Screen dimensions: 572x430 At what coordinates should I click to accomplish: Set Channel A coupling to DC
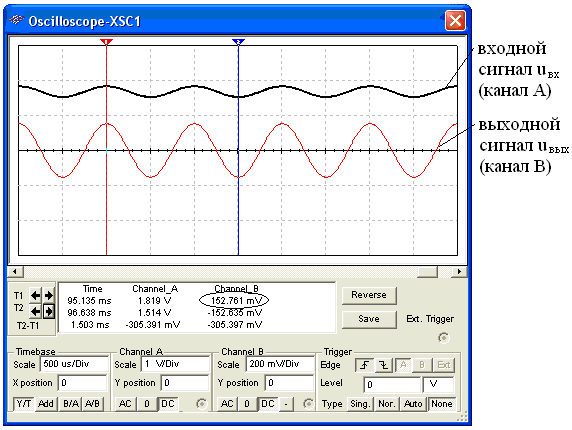pyautogui.click(x=168, y=404)
